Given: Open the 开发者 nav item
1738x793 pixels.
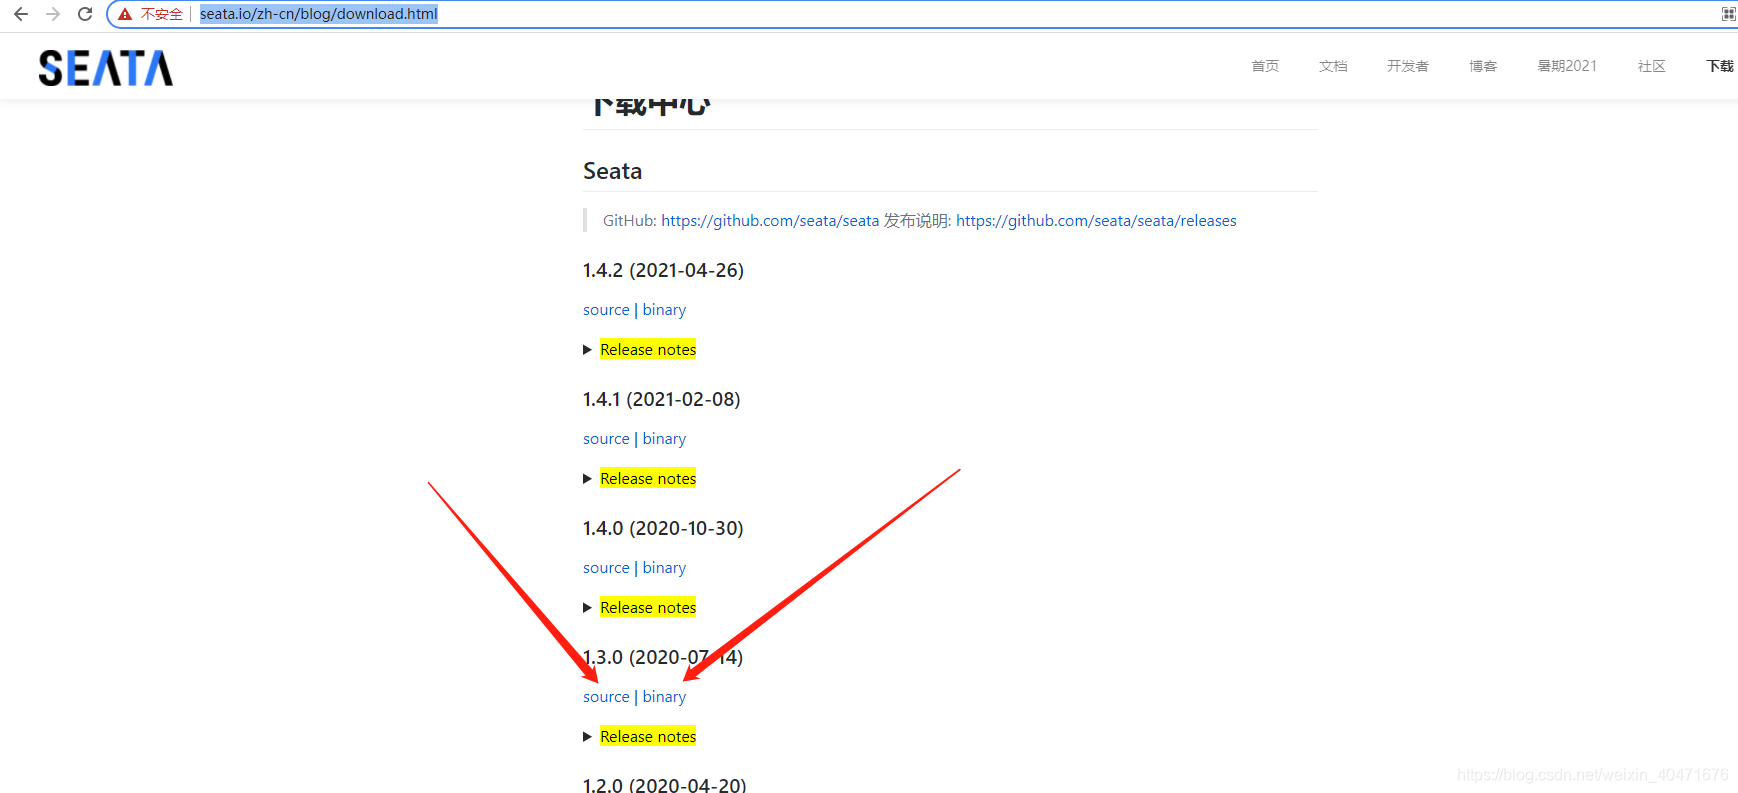Looking at the screenshot, I should (x=1408, y=66).
